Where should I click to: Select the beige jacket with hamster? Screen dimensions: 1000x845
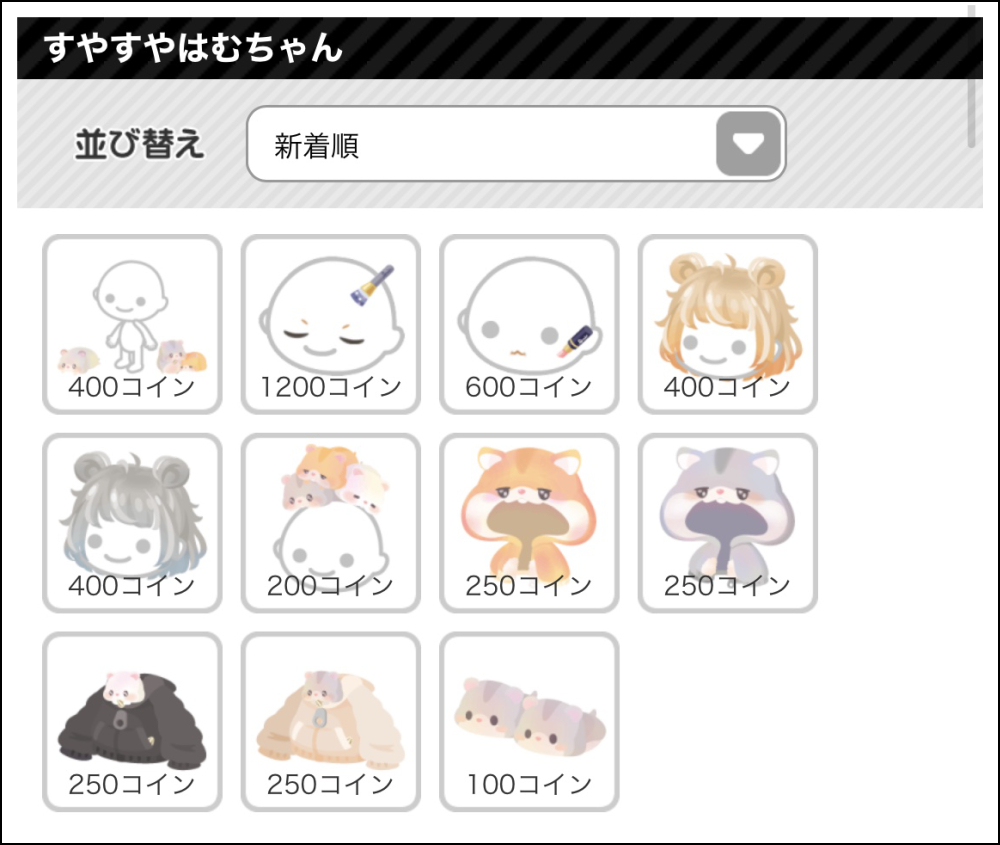click(x=330, y=722)
